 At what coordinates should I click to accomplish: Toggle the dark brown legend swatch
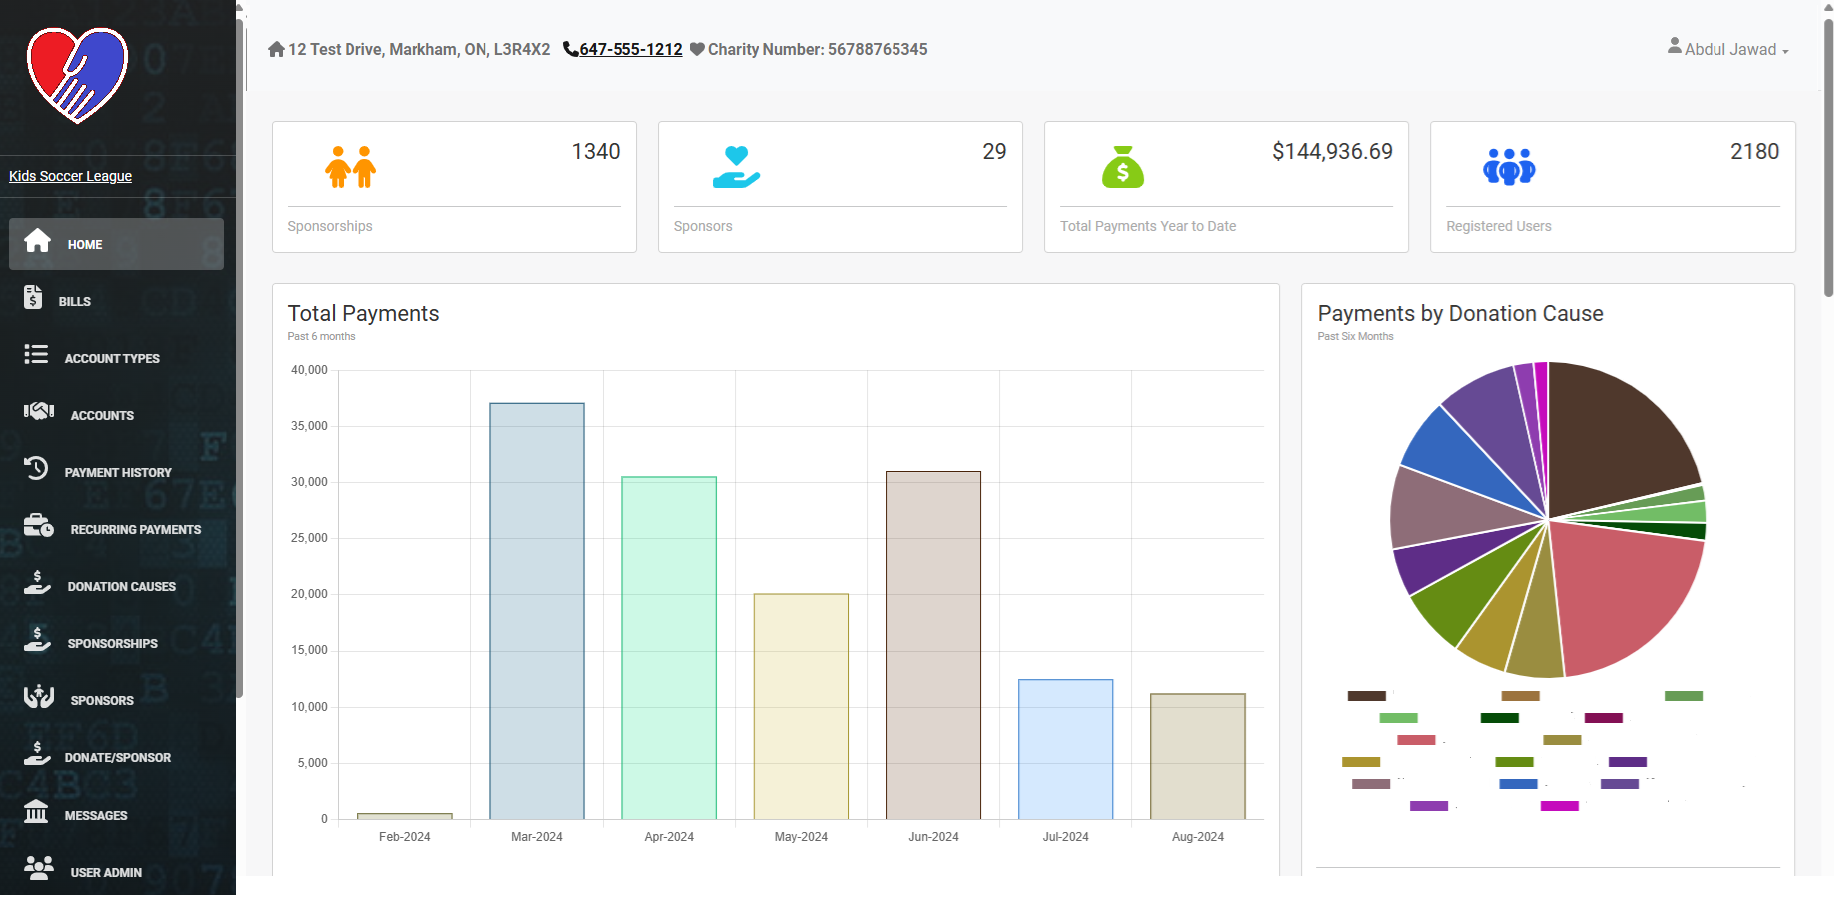(x=1366, y=696)
